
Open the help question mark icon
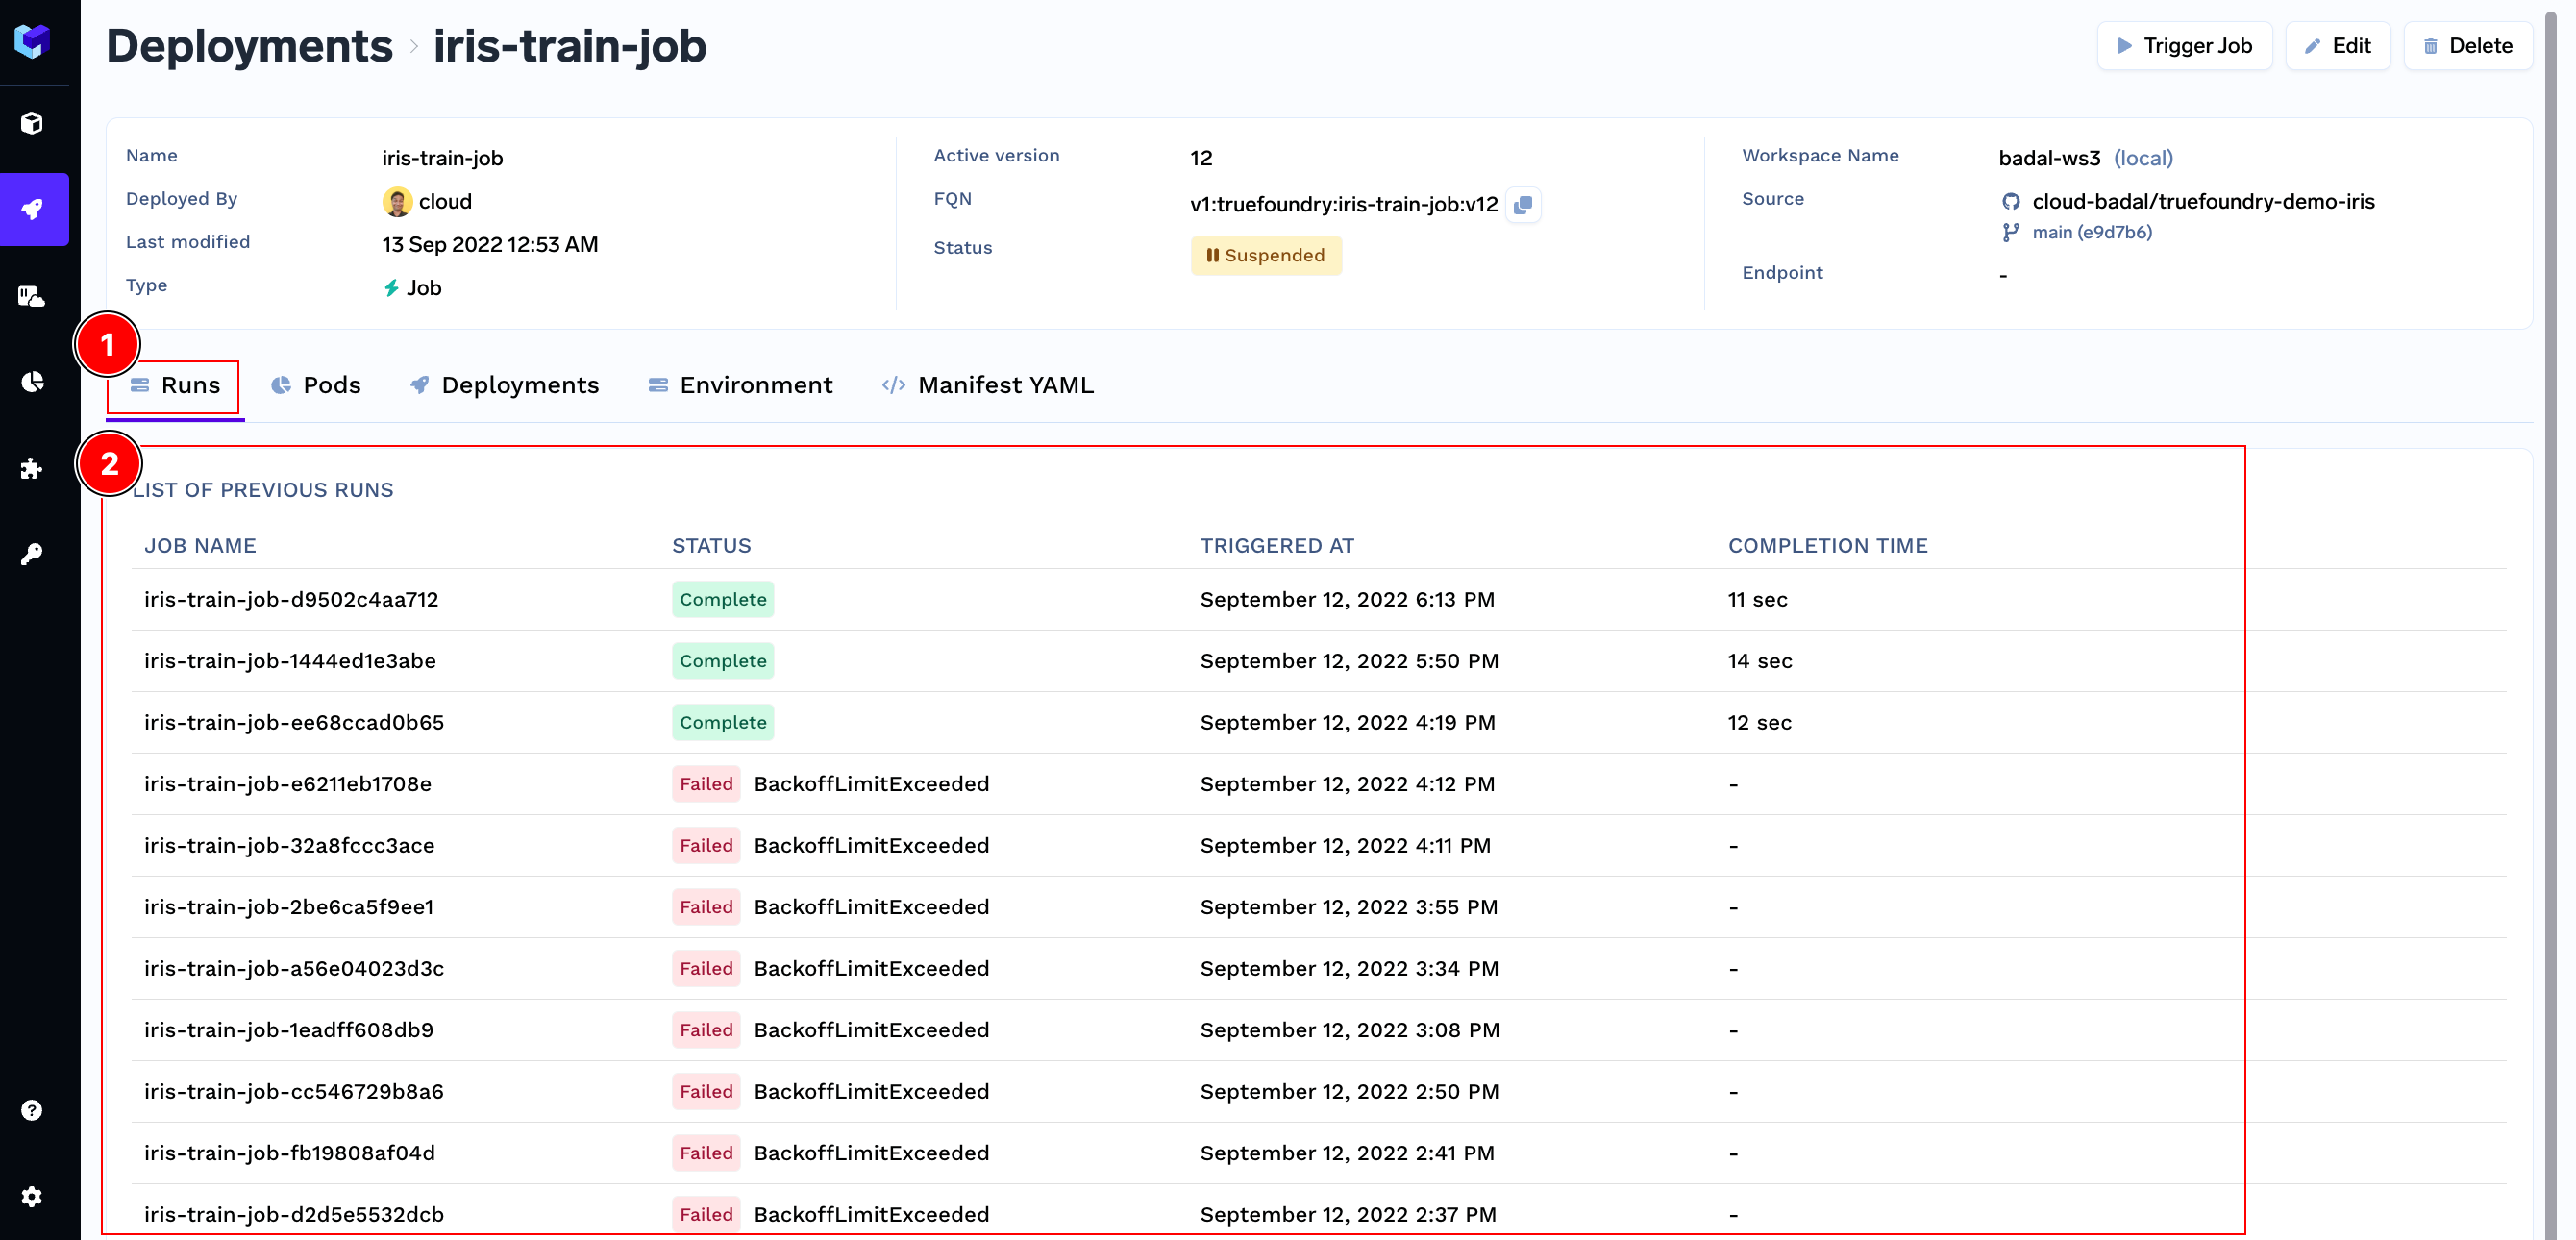32,1110
